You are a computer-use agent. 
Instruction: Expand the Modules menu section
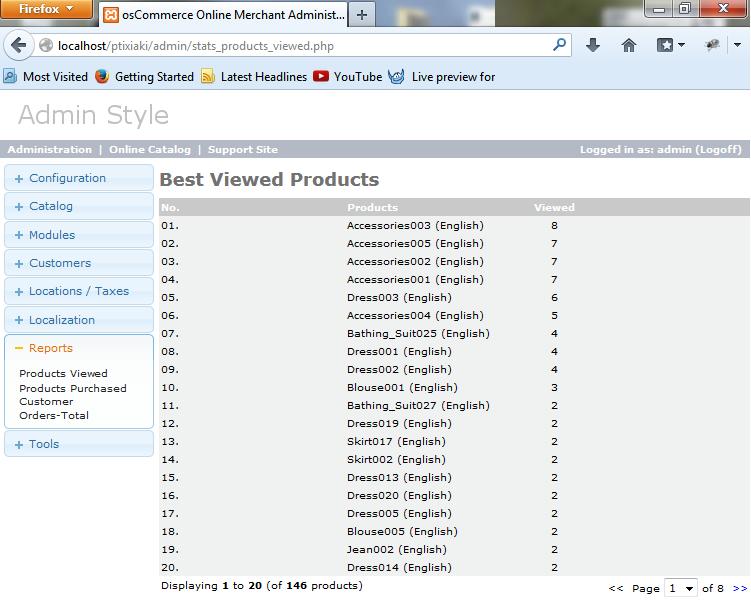(79, 235)
